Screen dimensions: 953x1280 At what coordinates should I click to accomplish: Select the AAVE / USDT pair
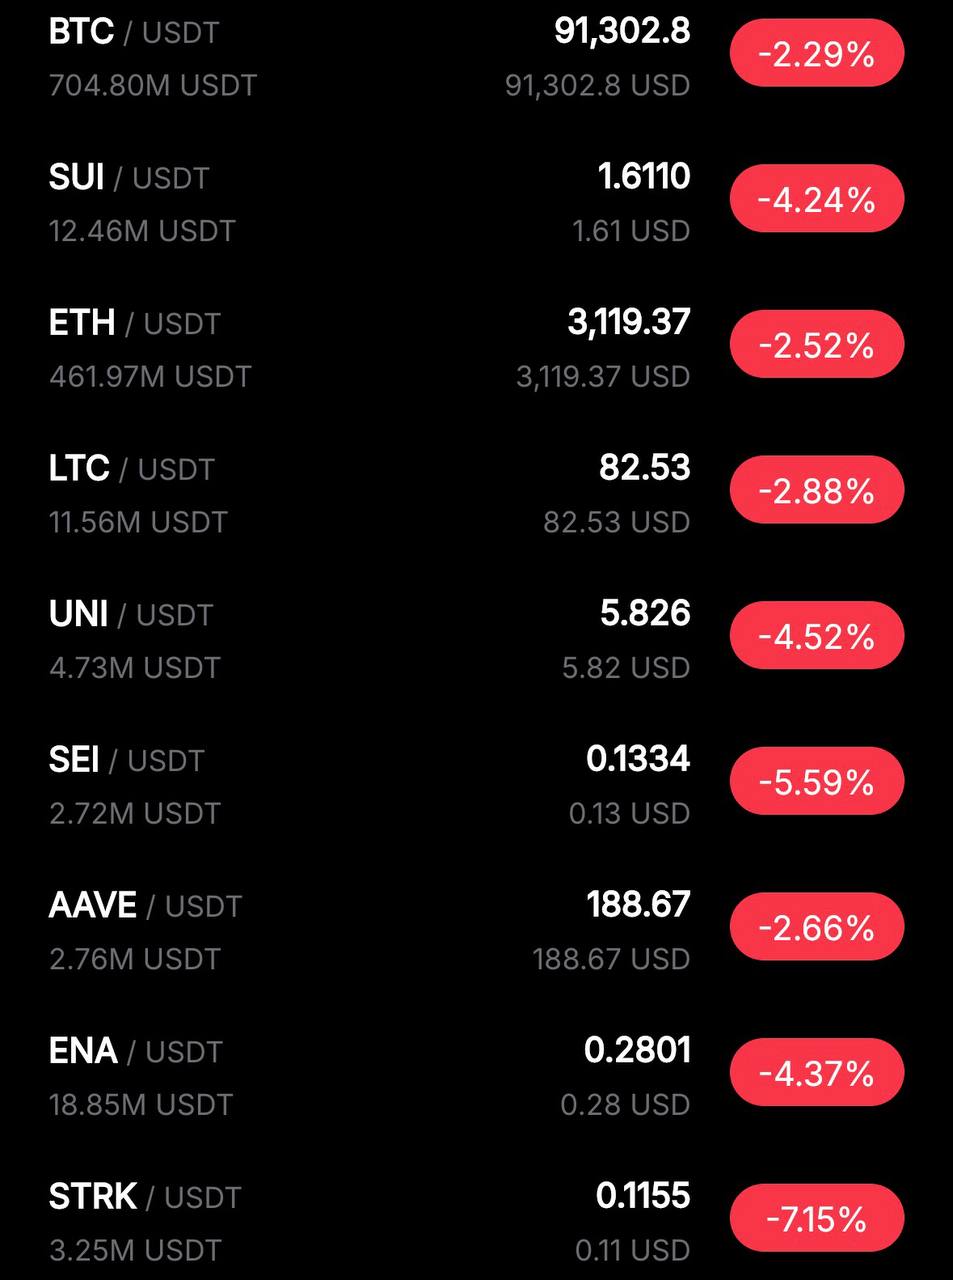(x=145, y=906)
